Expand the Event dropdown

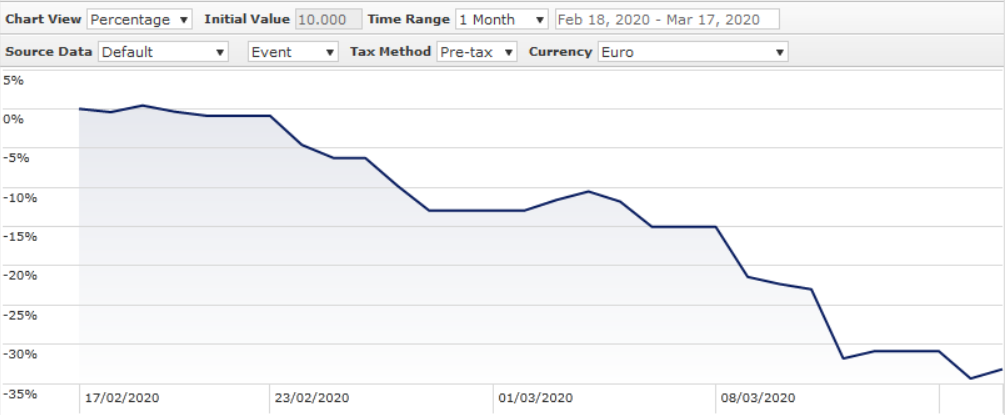click(294, 52)
